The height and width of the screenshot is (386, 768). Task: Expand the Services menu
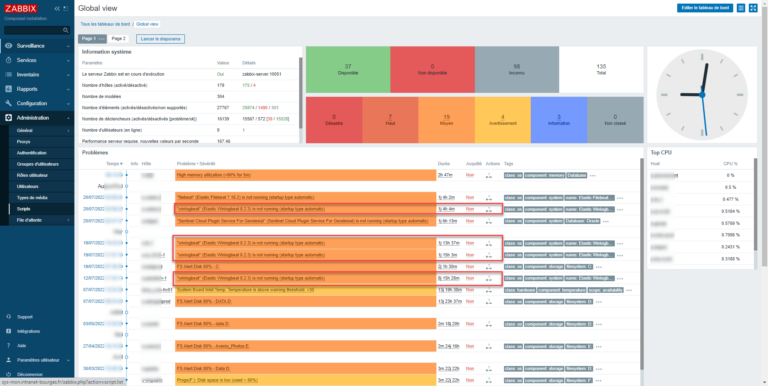[37, 60]
